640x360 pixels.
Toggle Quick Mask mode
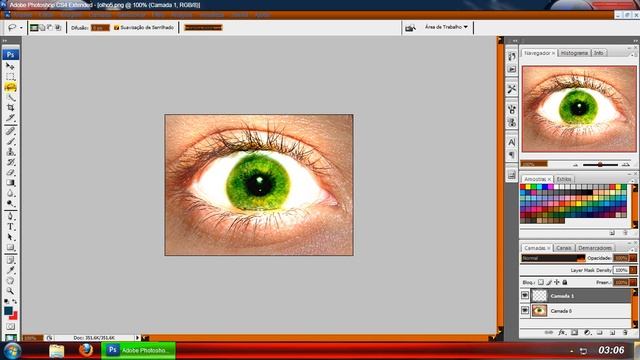[x=10, y=327]
